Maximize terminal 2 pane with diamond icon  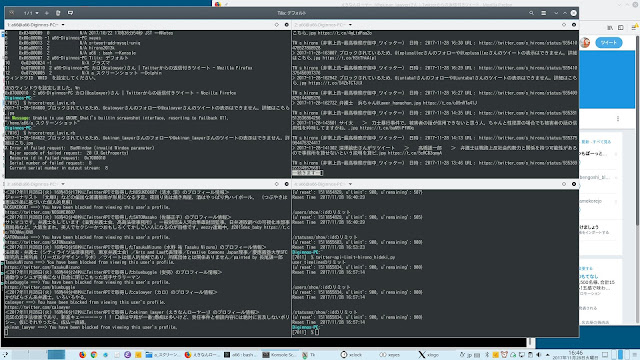click(x=564, y=25)
